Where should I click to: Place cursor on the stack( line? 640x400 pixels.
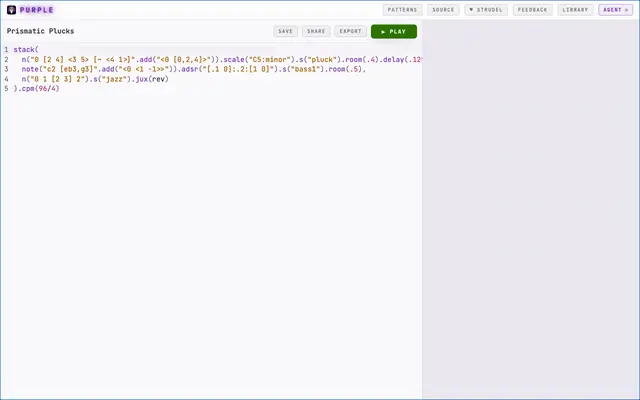click(26, 50)
